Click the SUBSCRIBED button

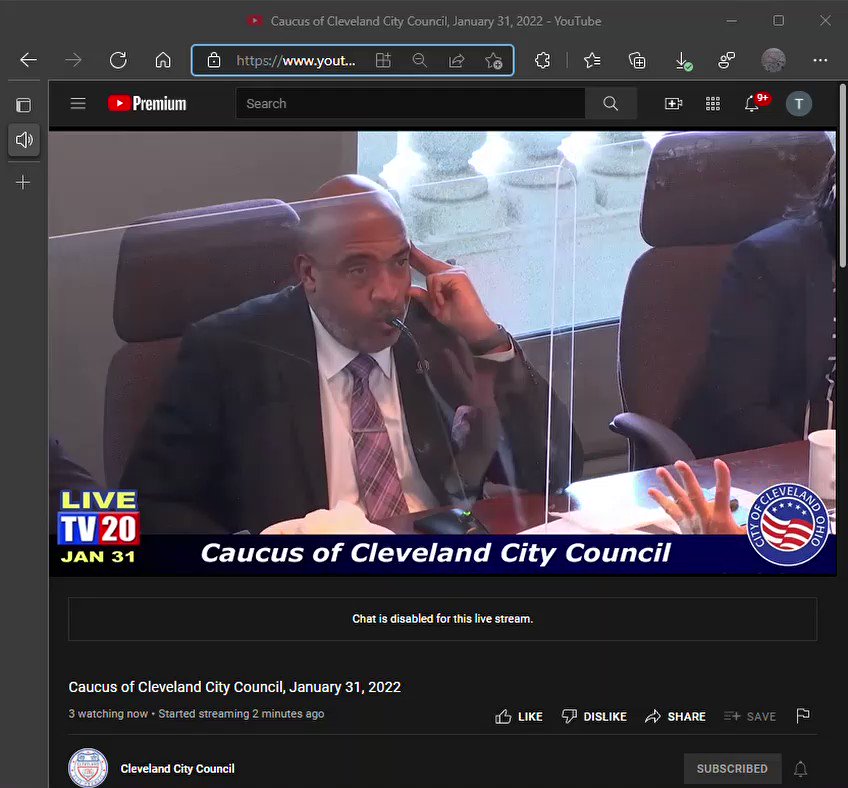coord(732,769)
